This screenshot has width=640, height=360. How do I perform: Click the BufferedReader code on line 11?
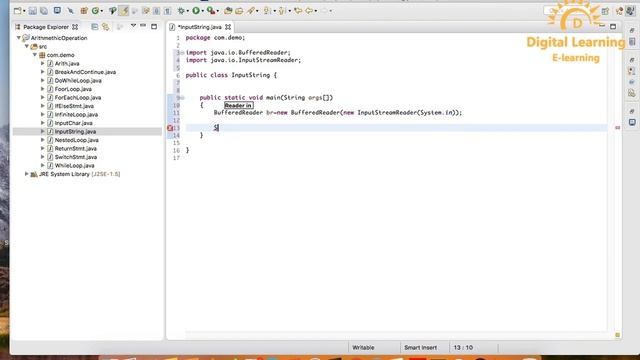point(338,113)
